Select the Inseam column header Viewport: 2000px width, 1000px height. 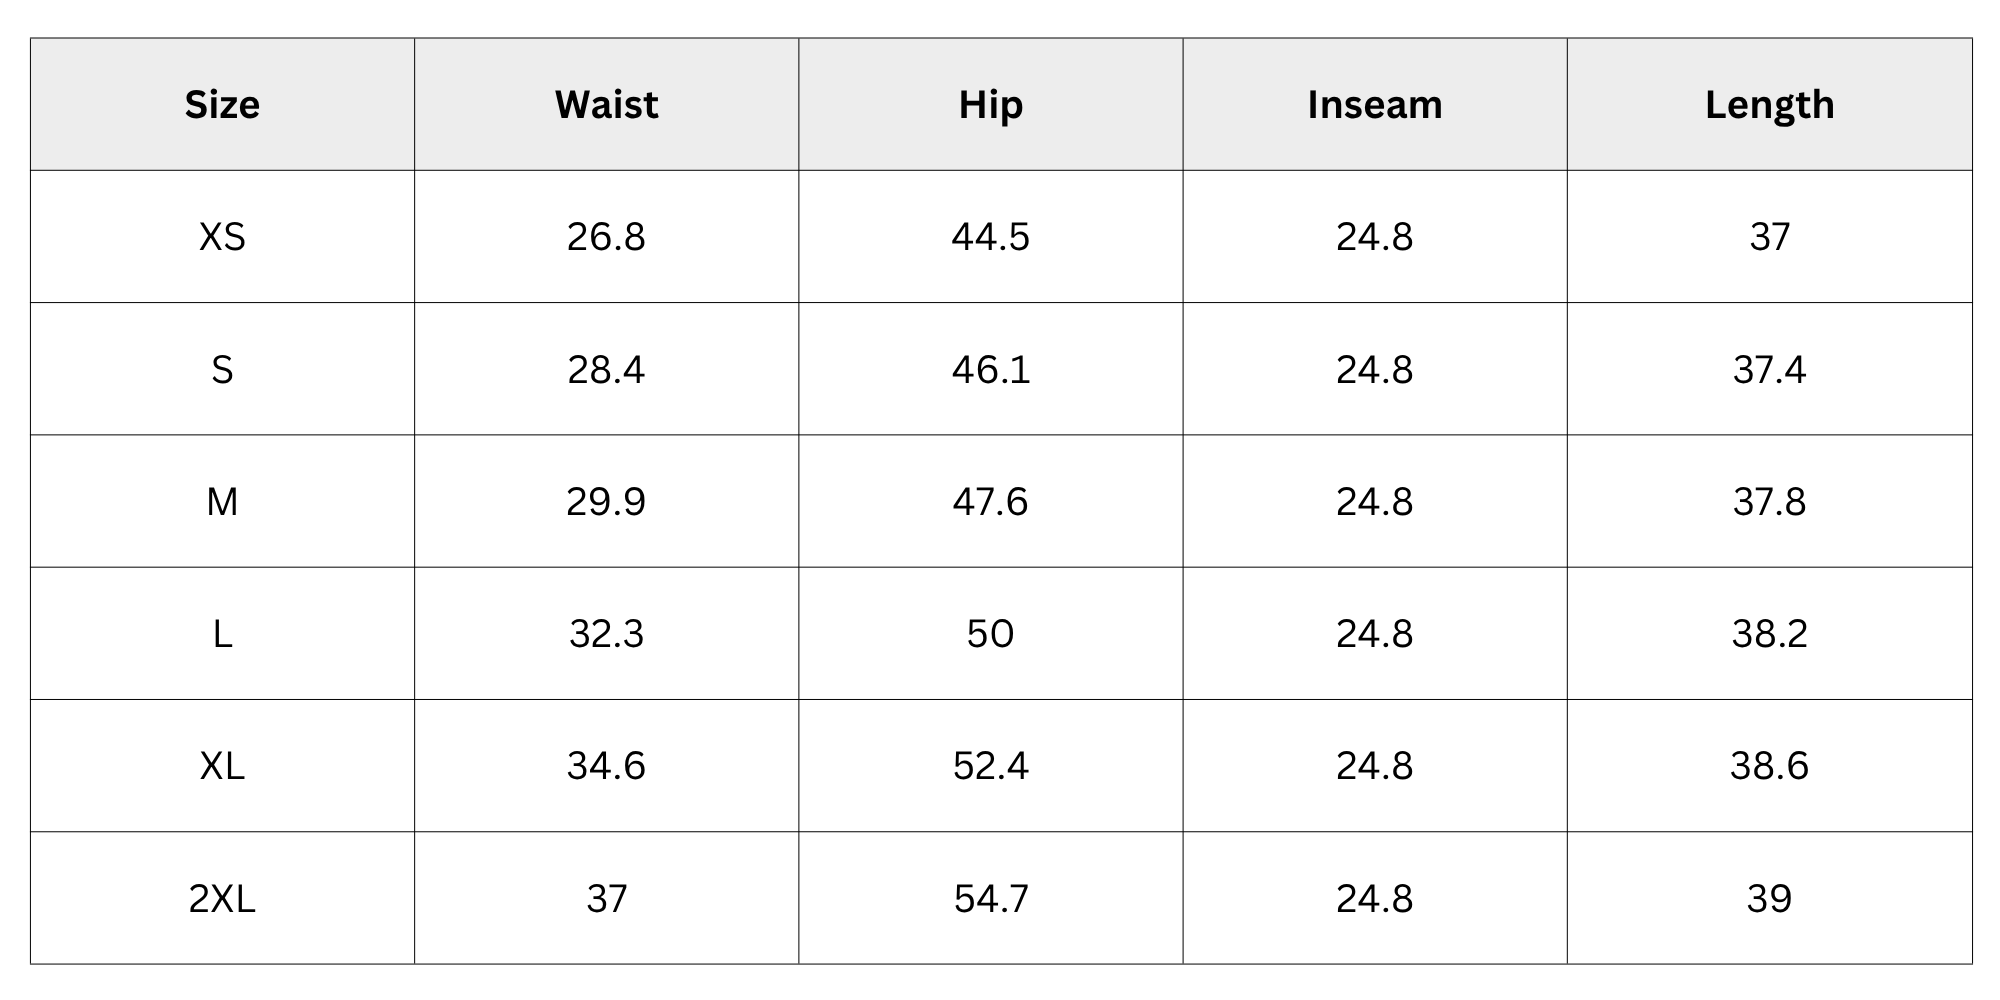(x=1374, y=105)
